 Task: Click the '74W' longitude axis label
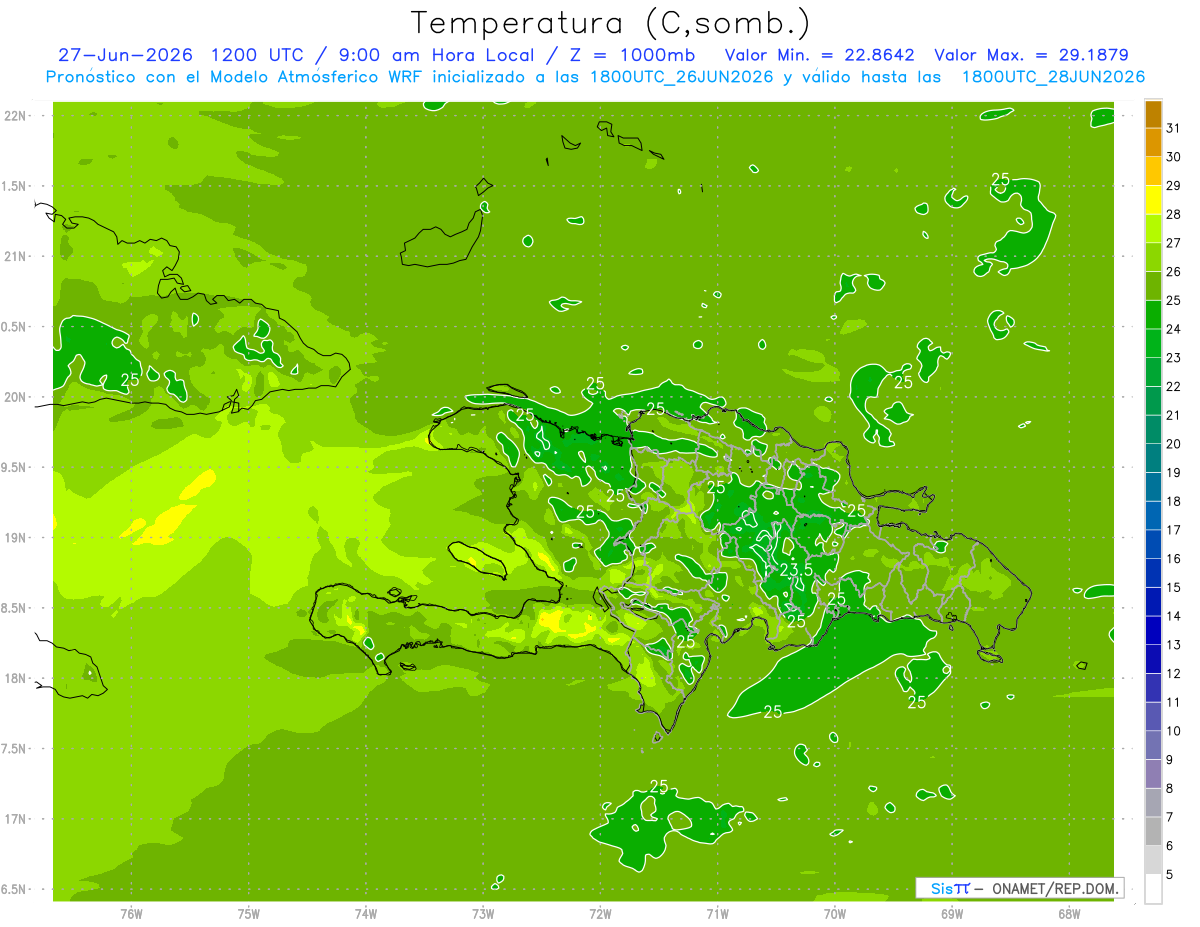pyautogui.click(x=366, y=914)
